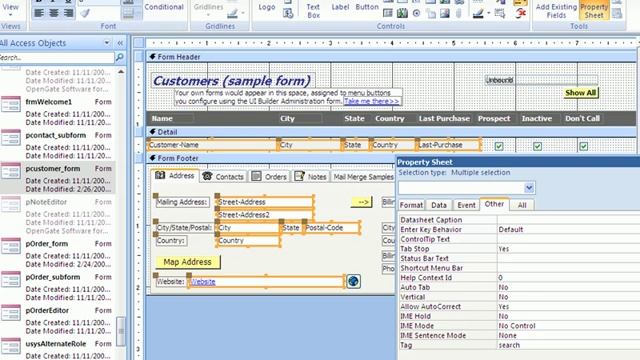Click gridline color pencil icon in Gridlines
Viewport: 640px width, 360px height.
232,14
